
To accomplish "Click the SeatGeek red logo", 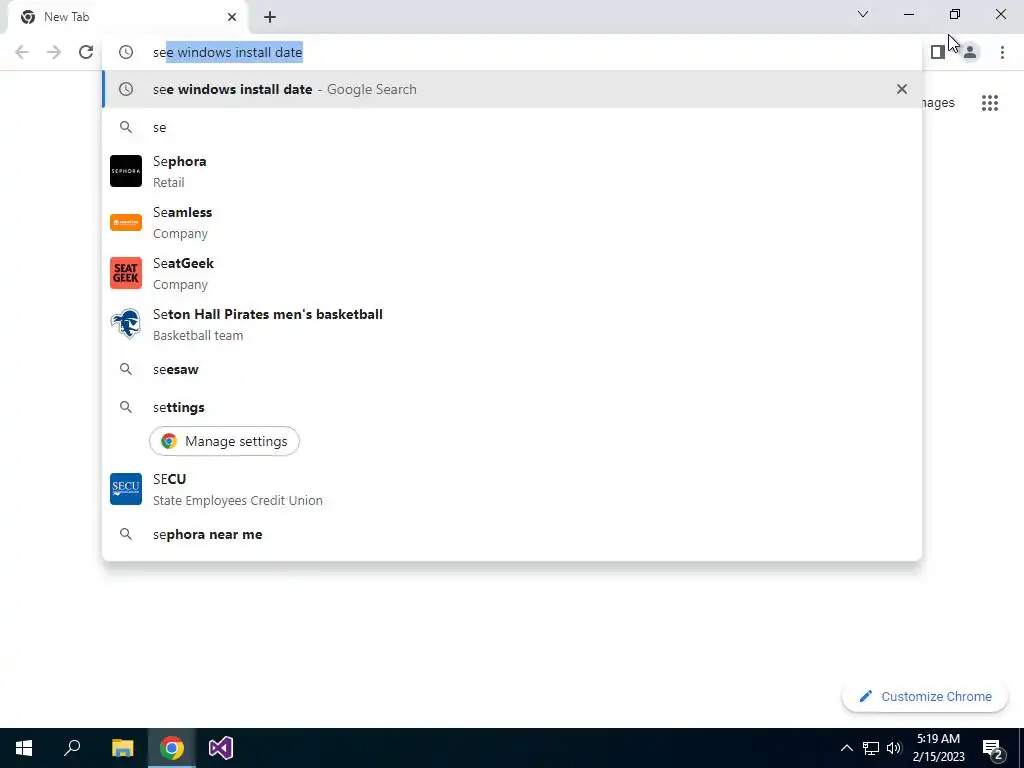I will click(126, 273).
